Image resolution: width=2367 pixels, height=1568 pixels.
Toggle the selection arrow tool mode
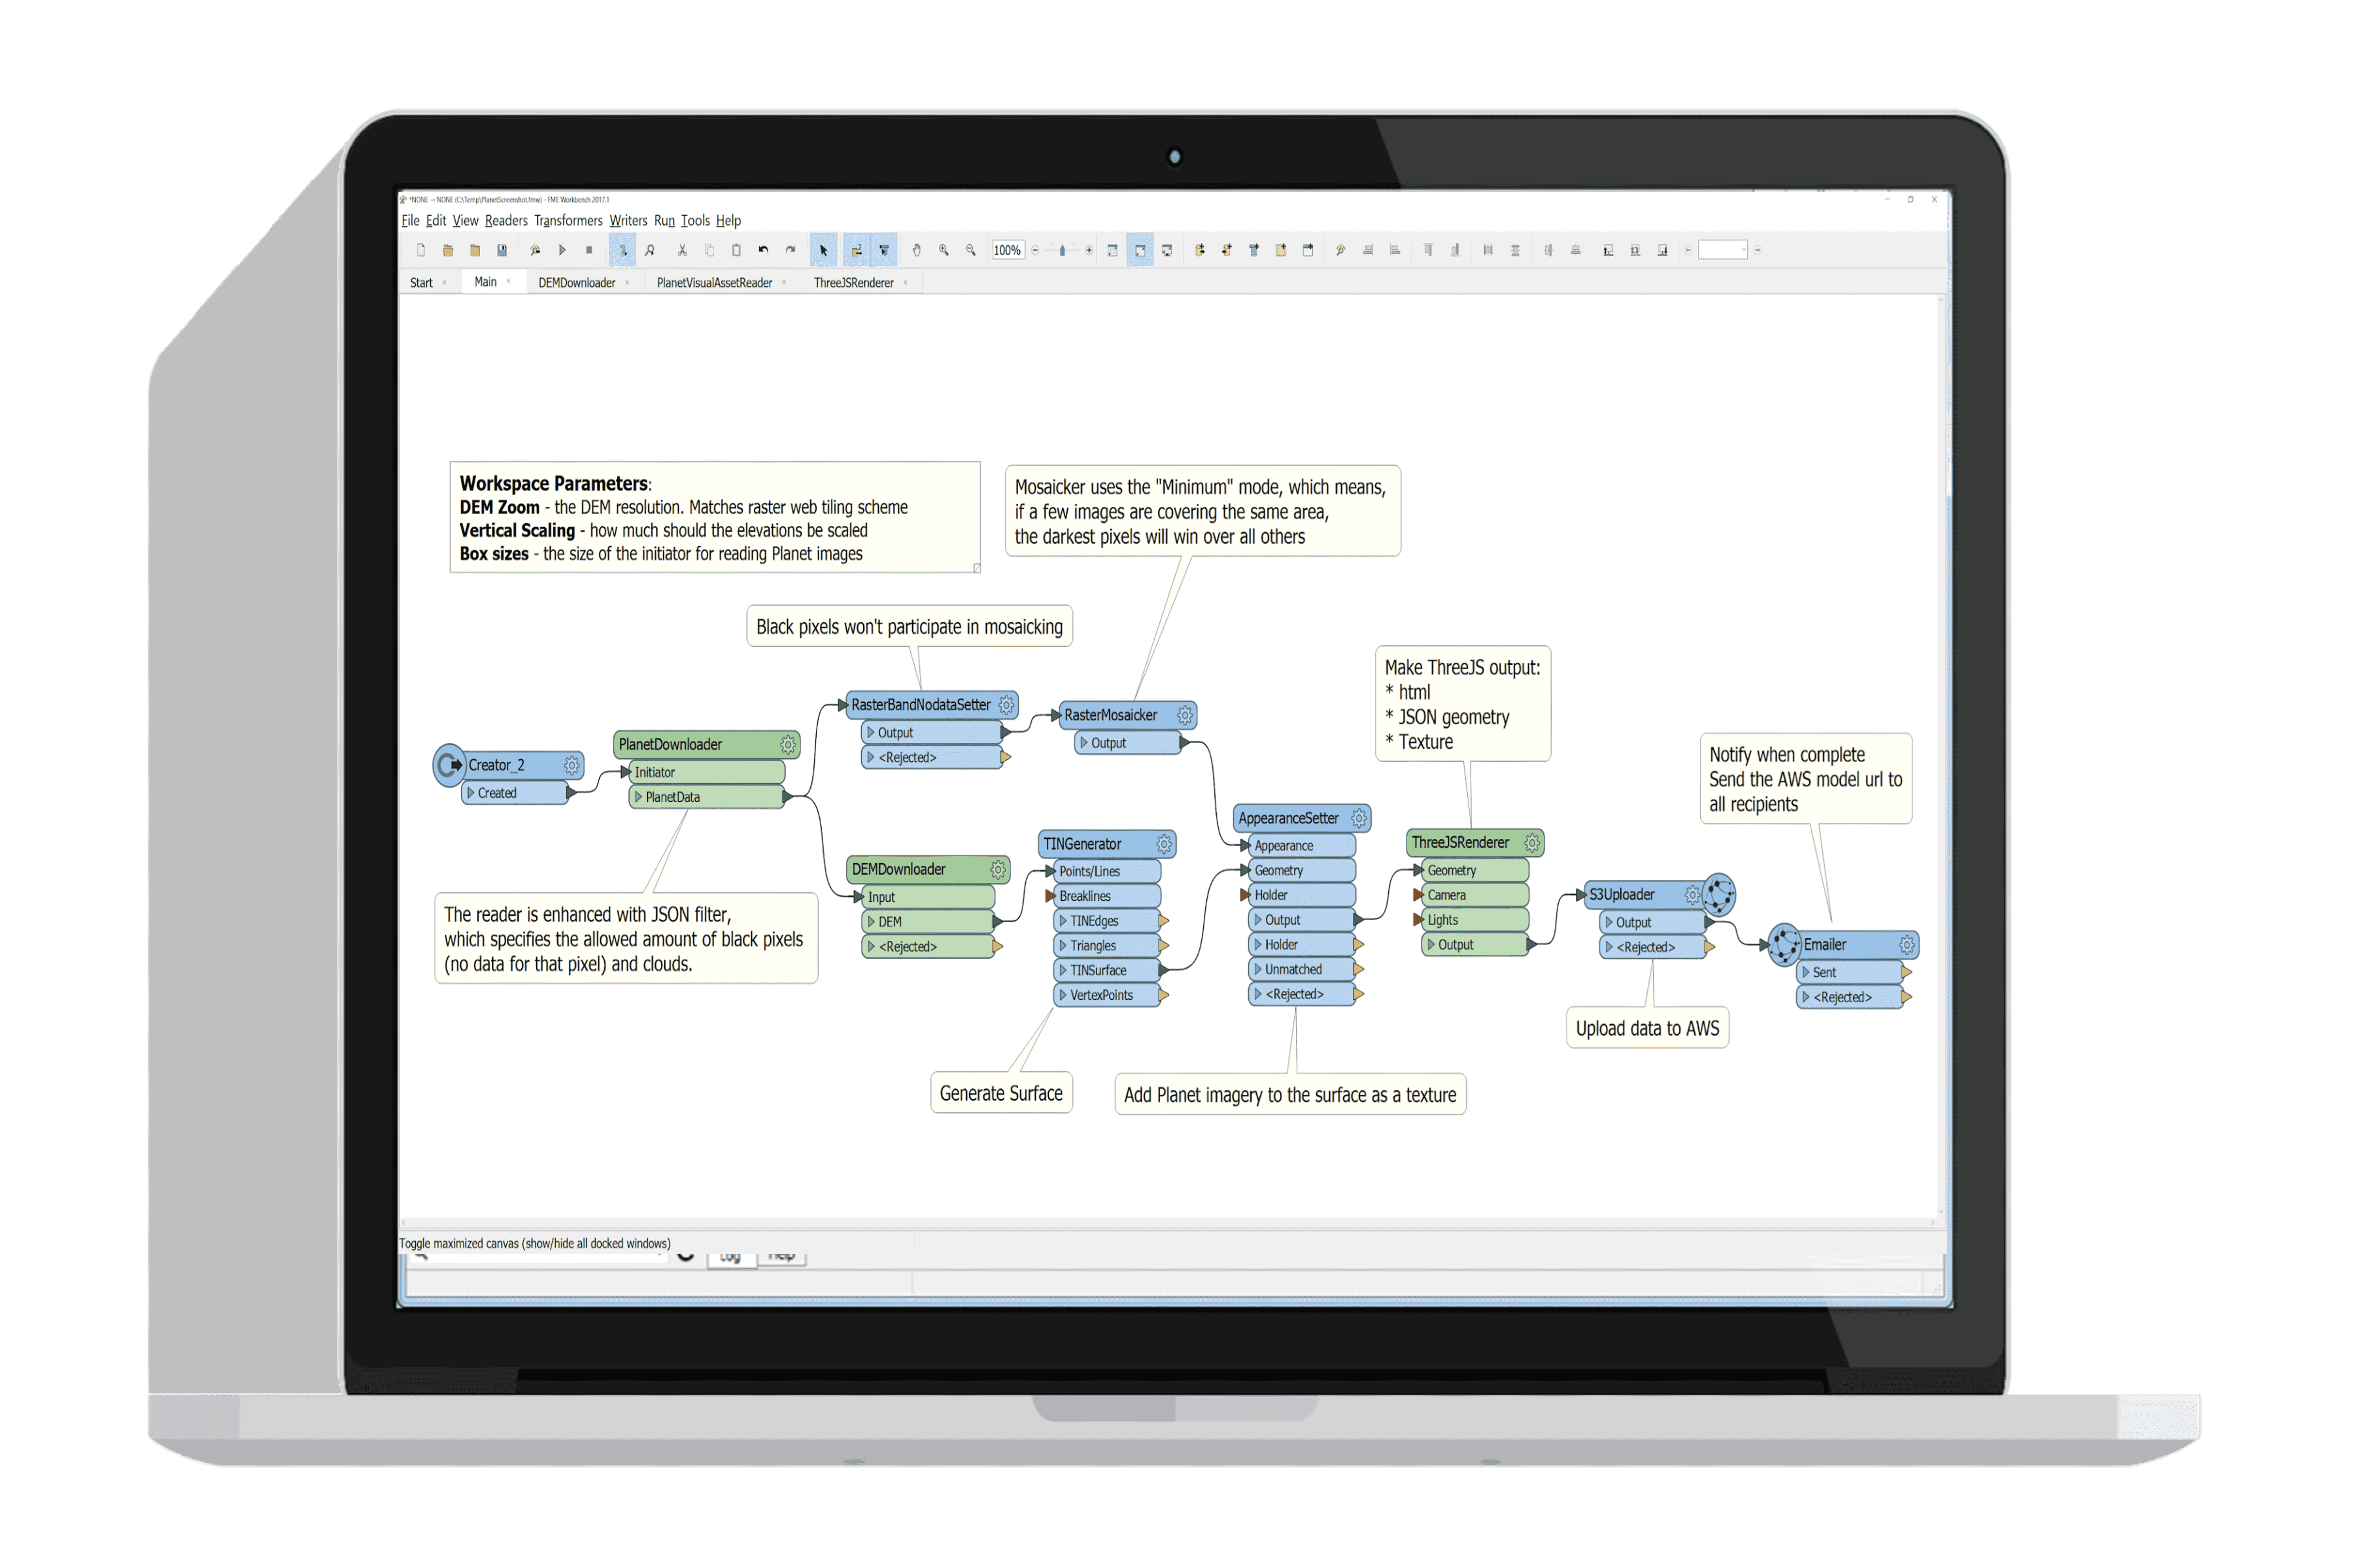coord(823,250)
